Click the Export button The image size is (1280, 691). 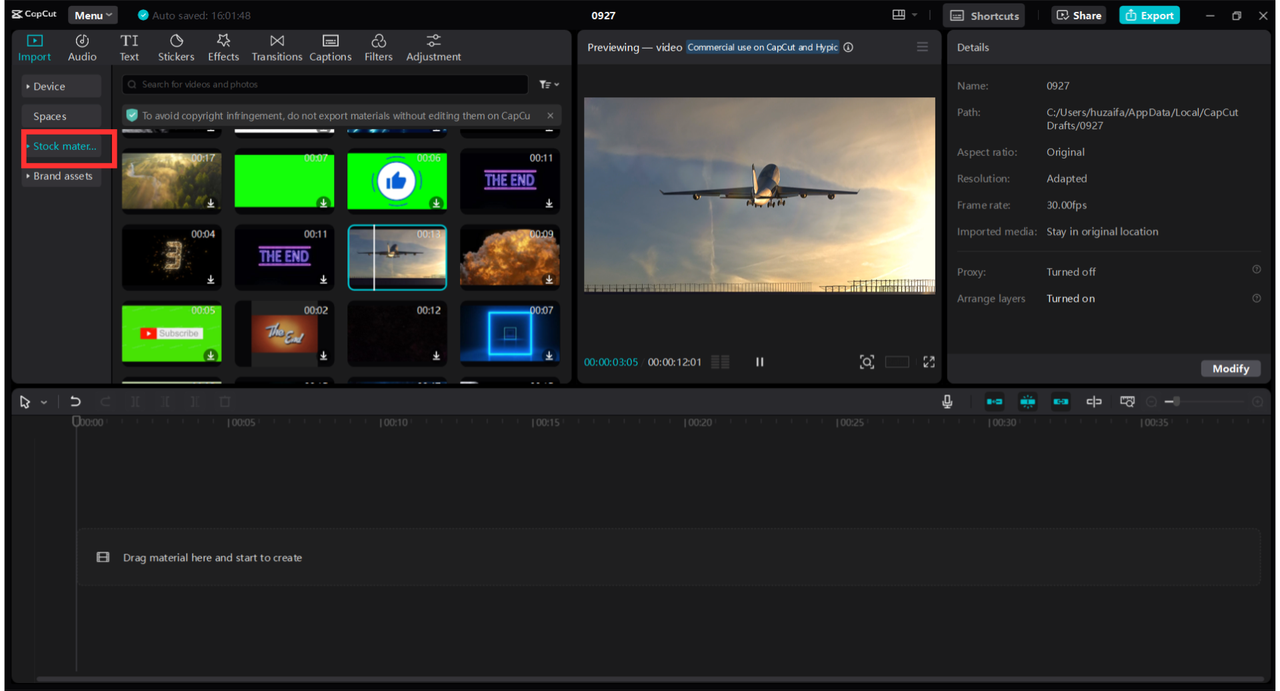coord(1149,15)
